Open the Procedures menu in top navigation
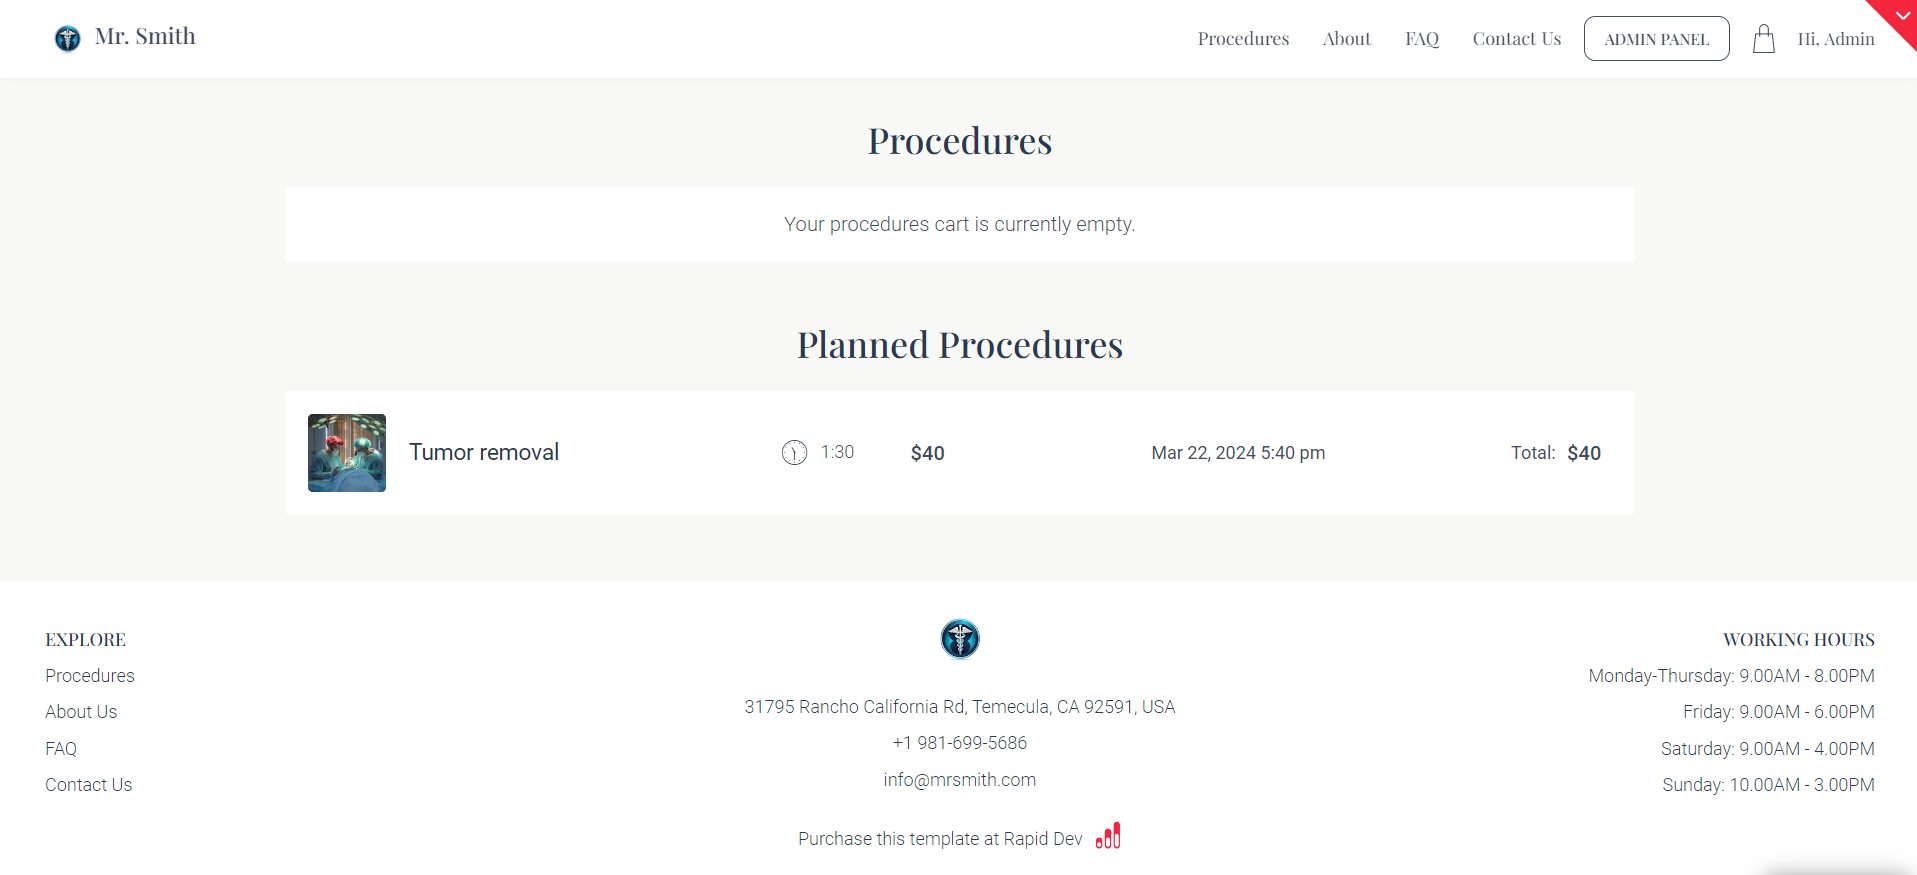Viewport: 1917px width, 875px height. click(x=1243, y=39)
